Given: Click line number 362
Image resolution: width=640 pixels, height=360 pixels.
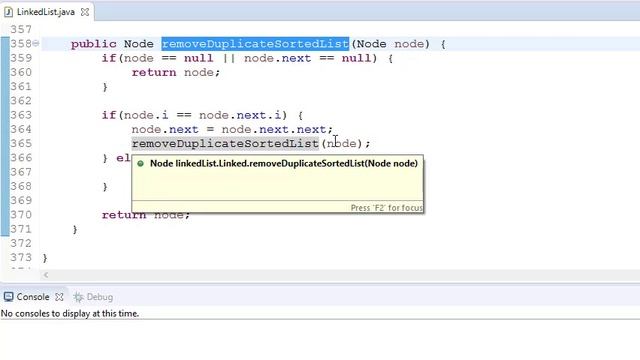Looking at the screenshot, I should click(x=21, y=101).
